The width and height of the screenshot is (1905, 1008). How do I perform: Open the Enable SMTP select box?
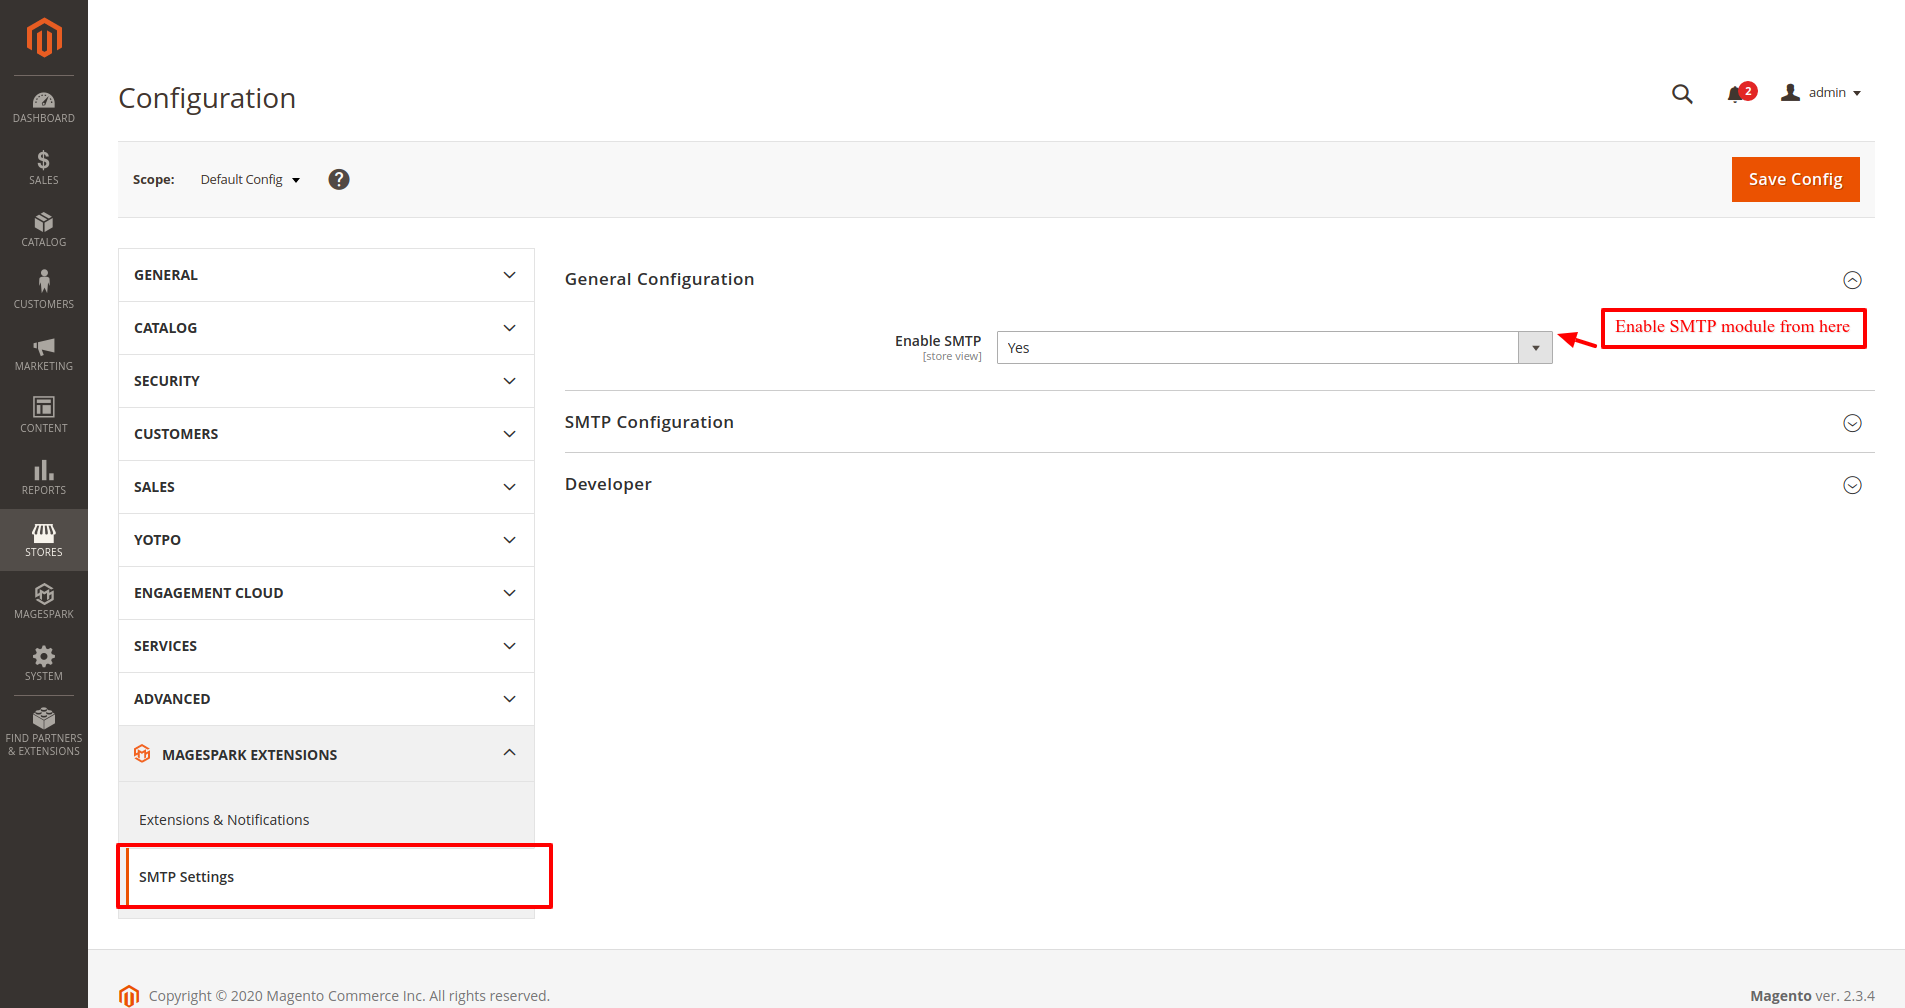pos(1274,348)
